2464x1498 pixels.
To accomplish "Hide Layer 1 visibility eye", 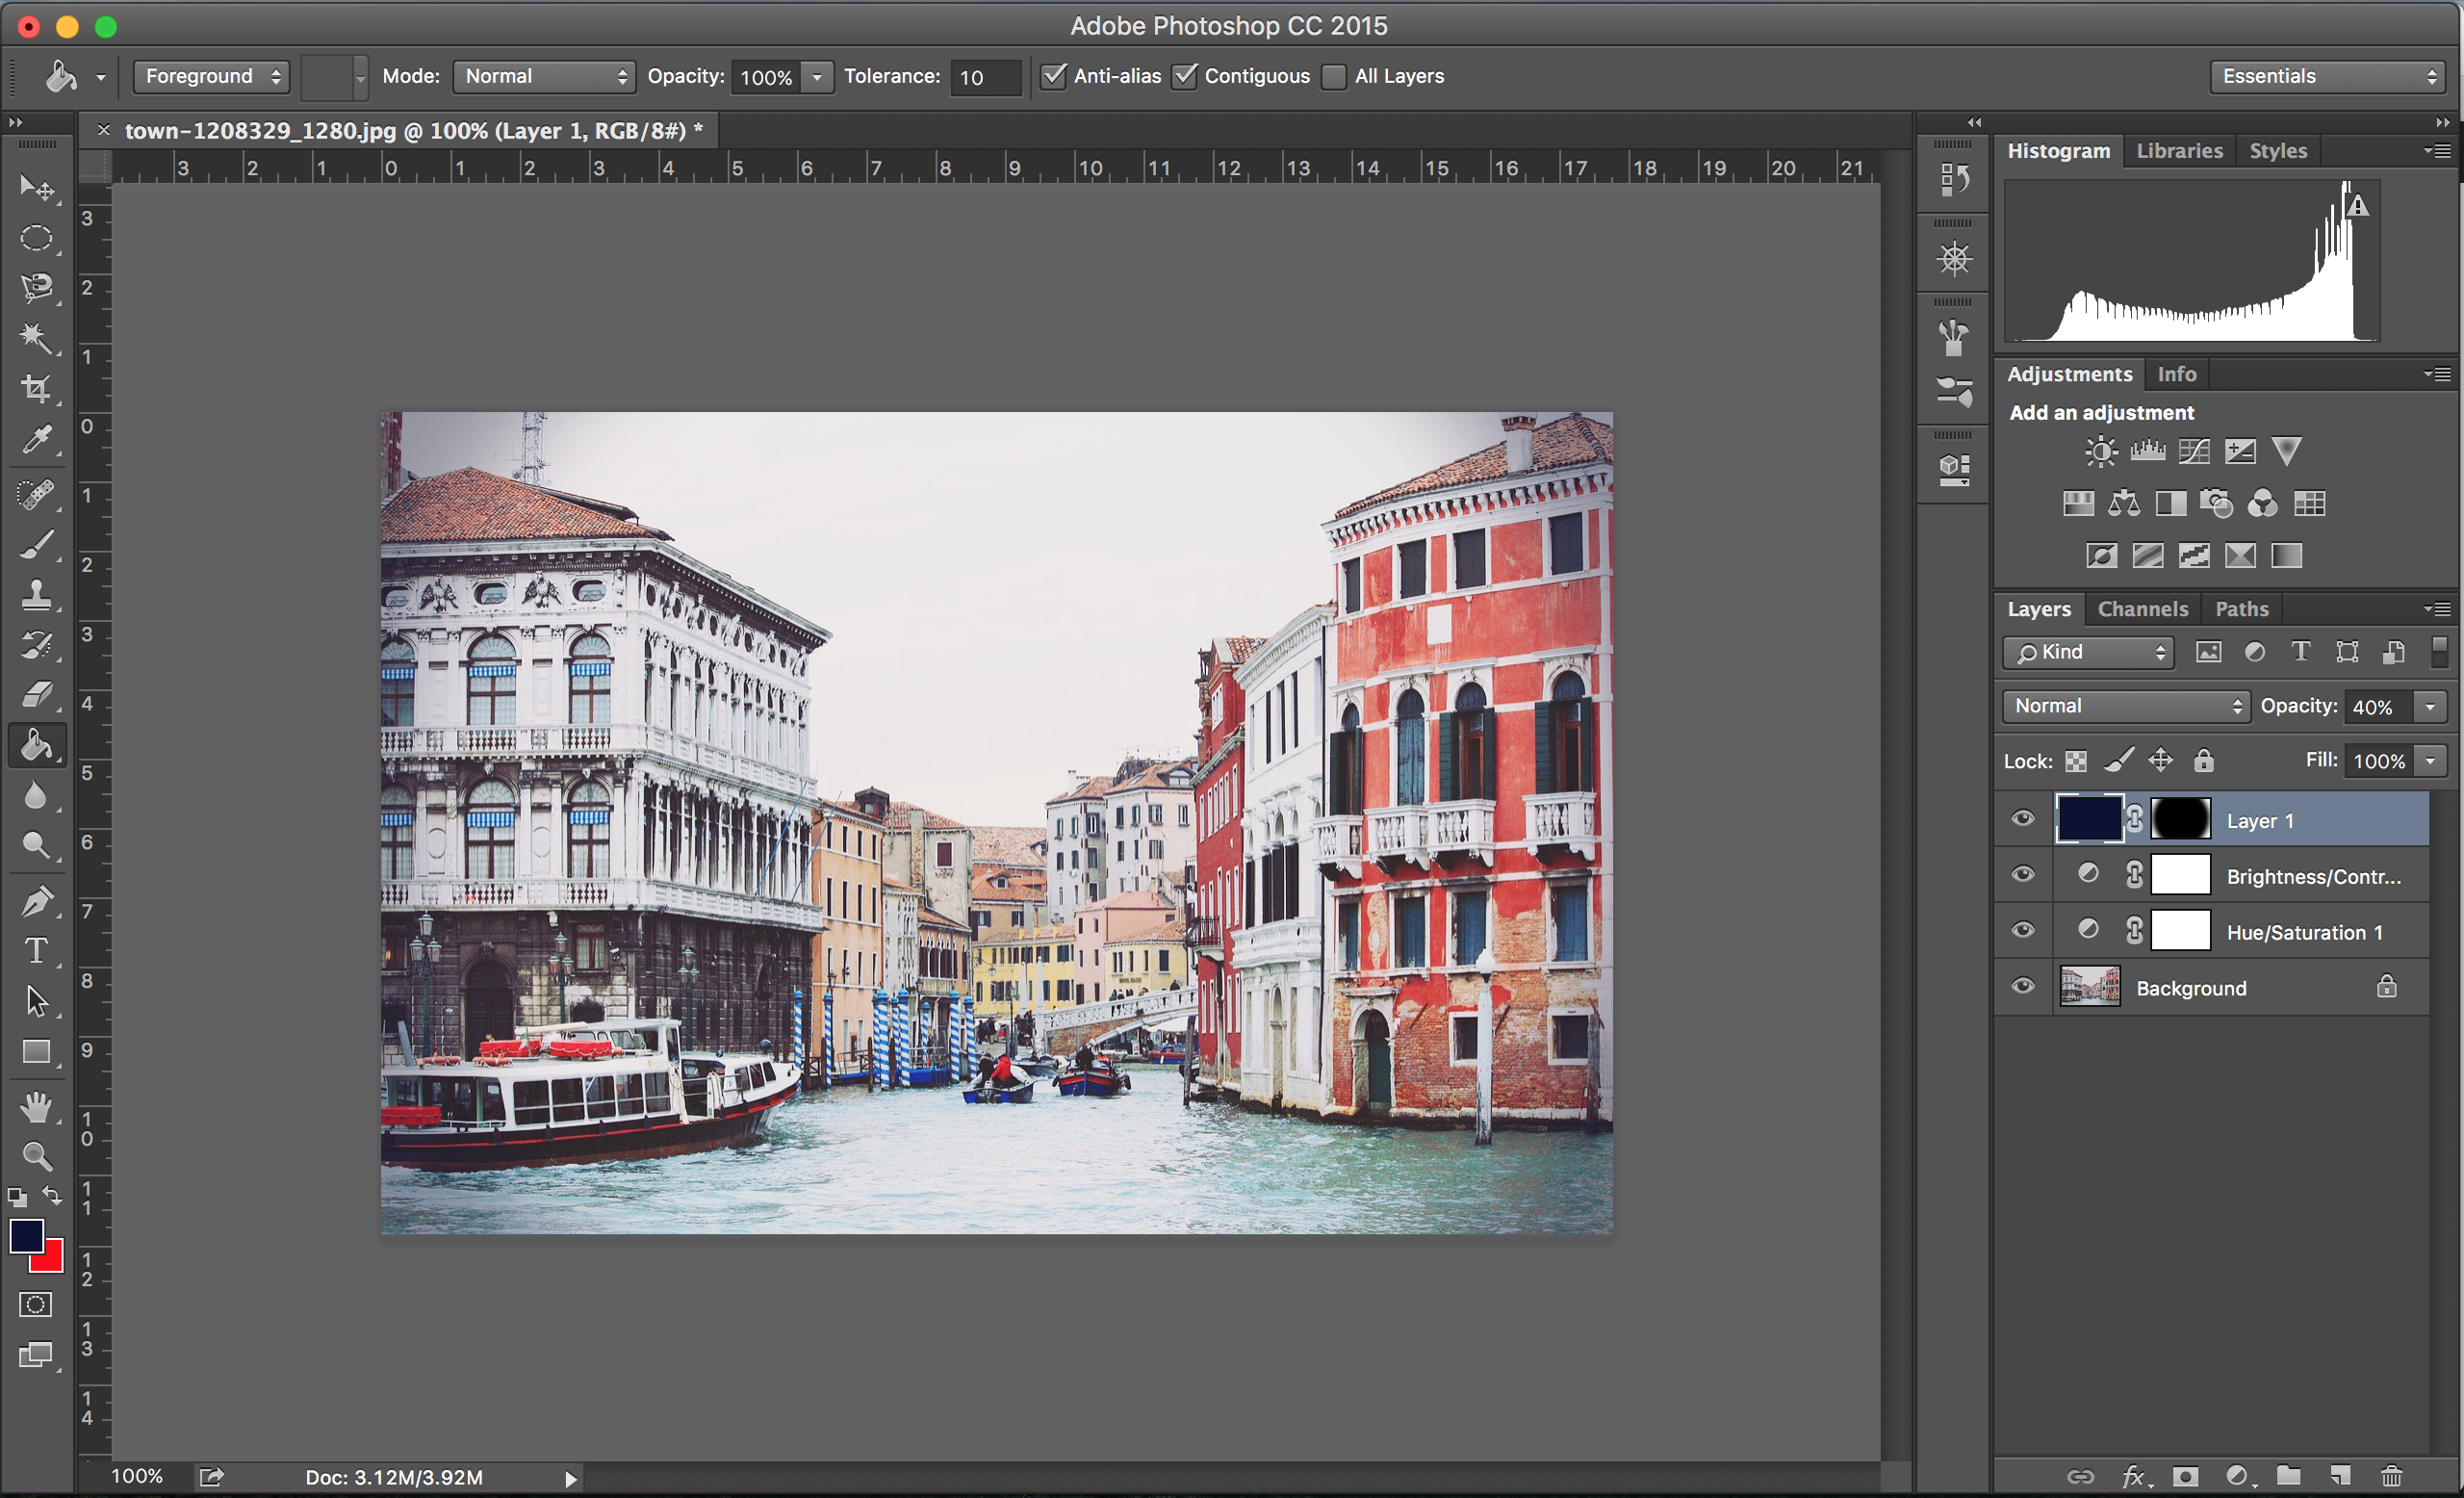I will [2023, 819].
